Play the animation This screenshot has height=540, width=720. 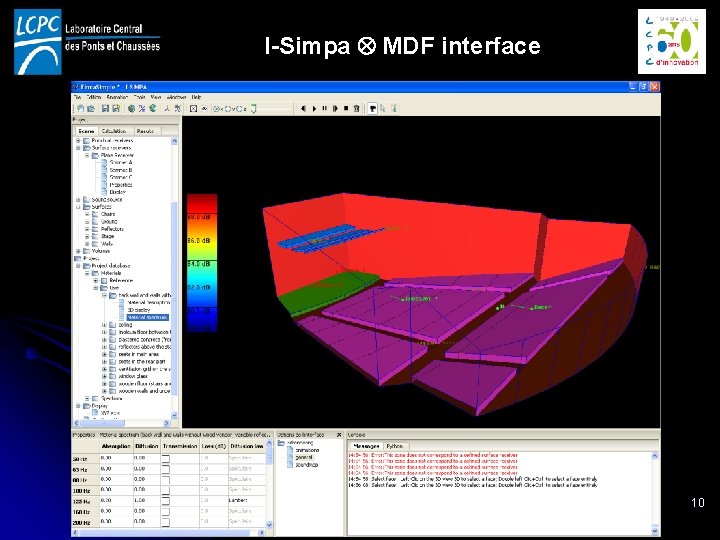[315, 108]
